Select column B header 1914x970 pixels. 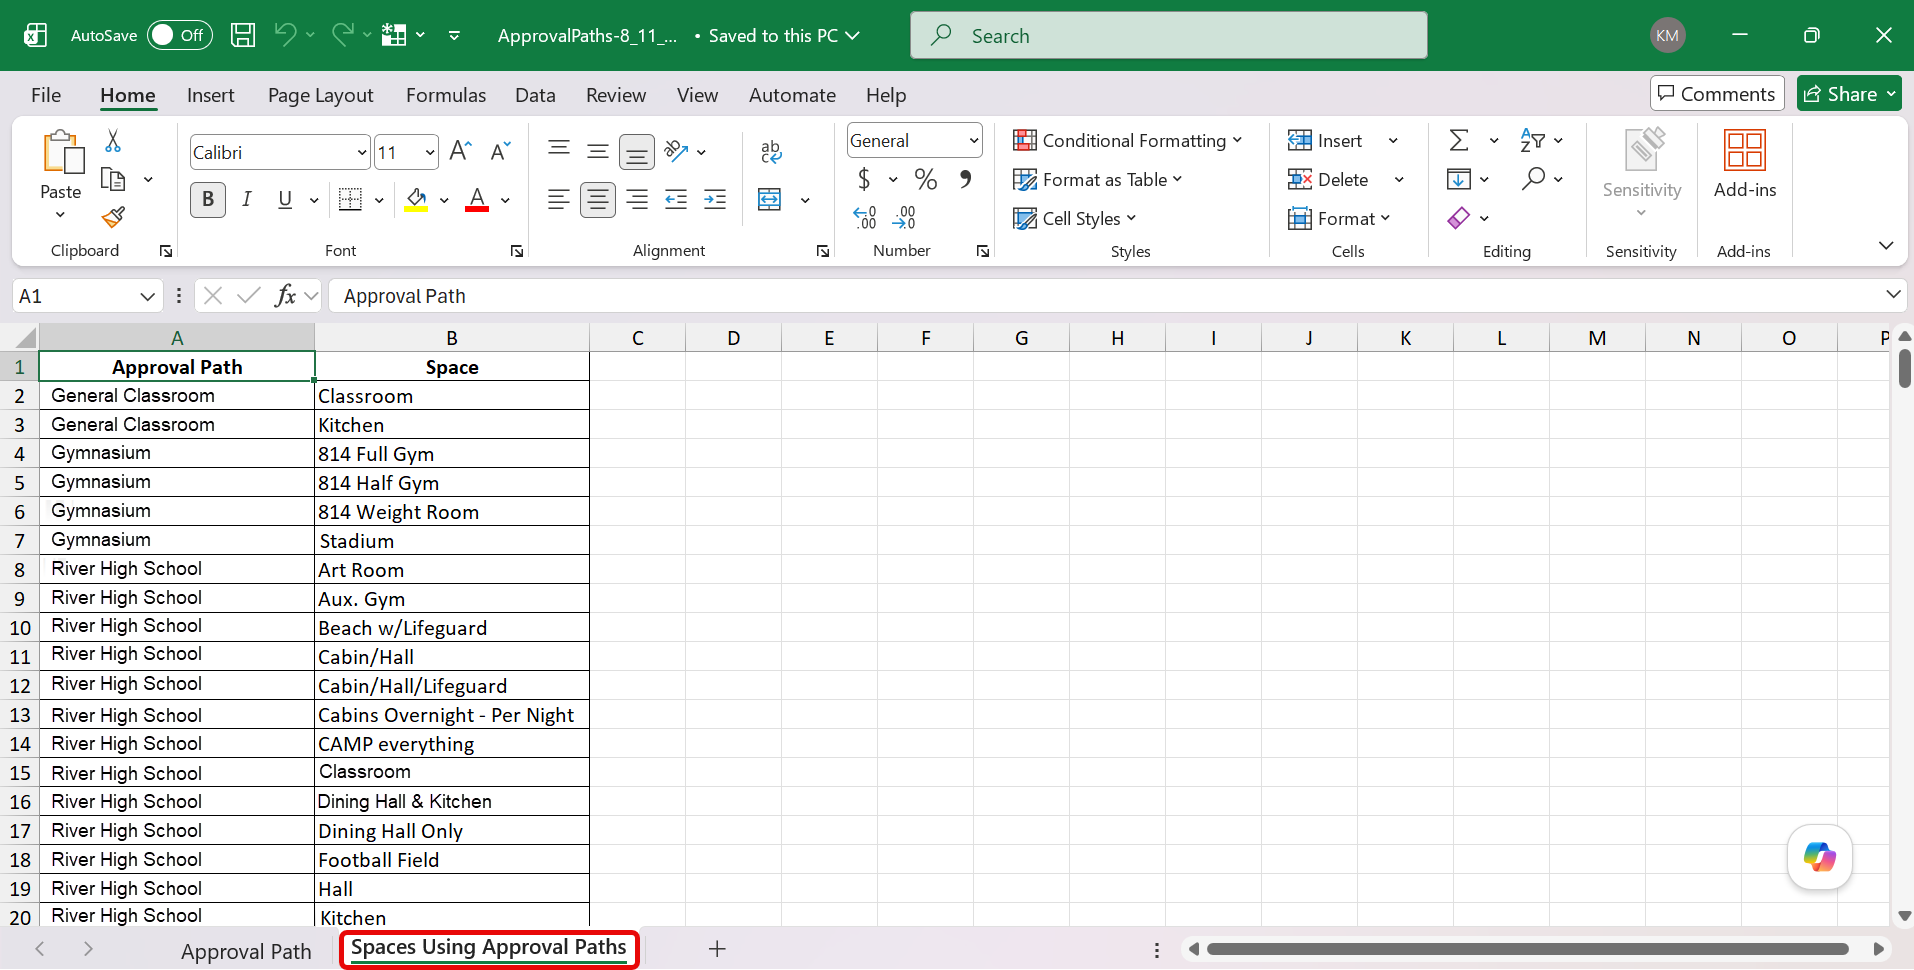[x=452, y=338]
